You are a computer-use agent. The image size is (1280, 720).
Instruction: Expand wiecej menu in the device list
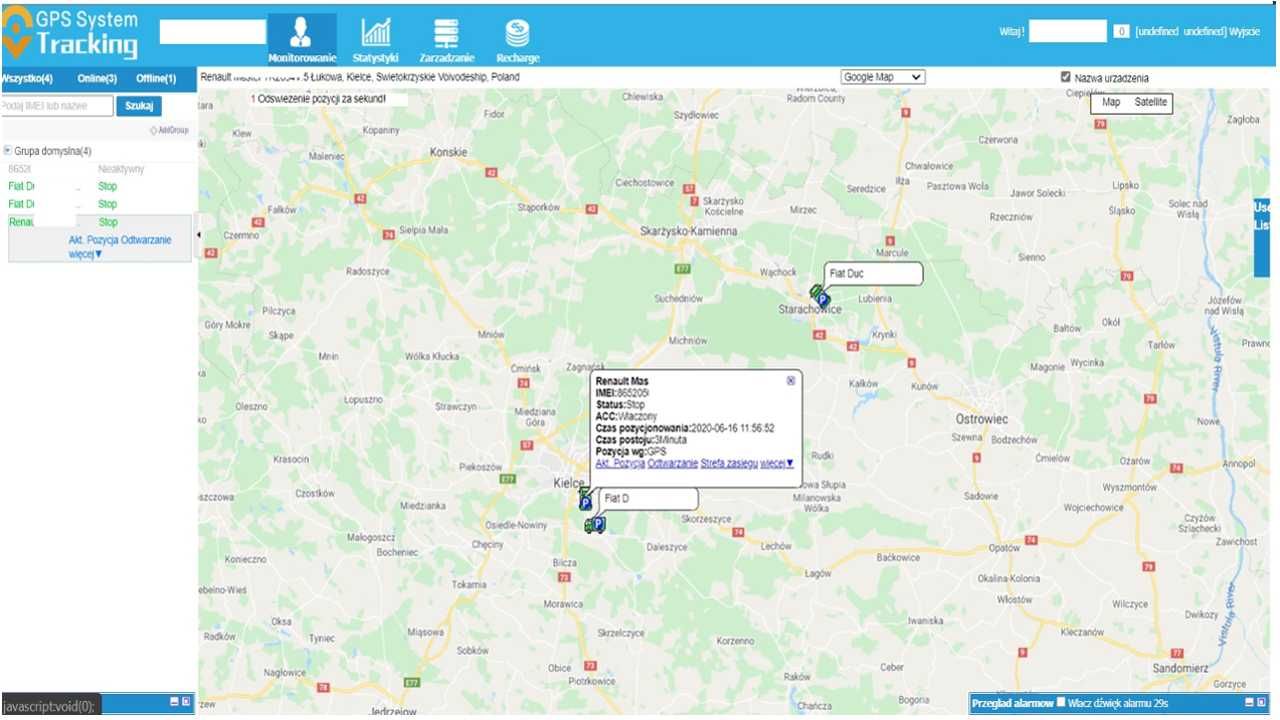coord(86,254)
